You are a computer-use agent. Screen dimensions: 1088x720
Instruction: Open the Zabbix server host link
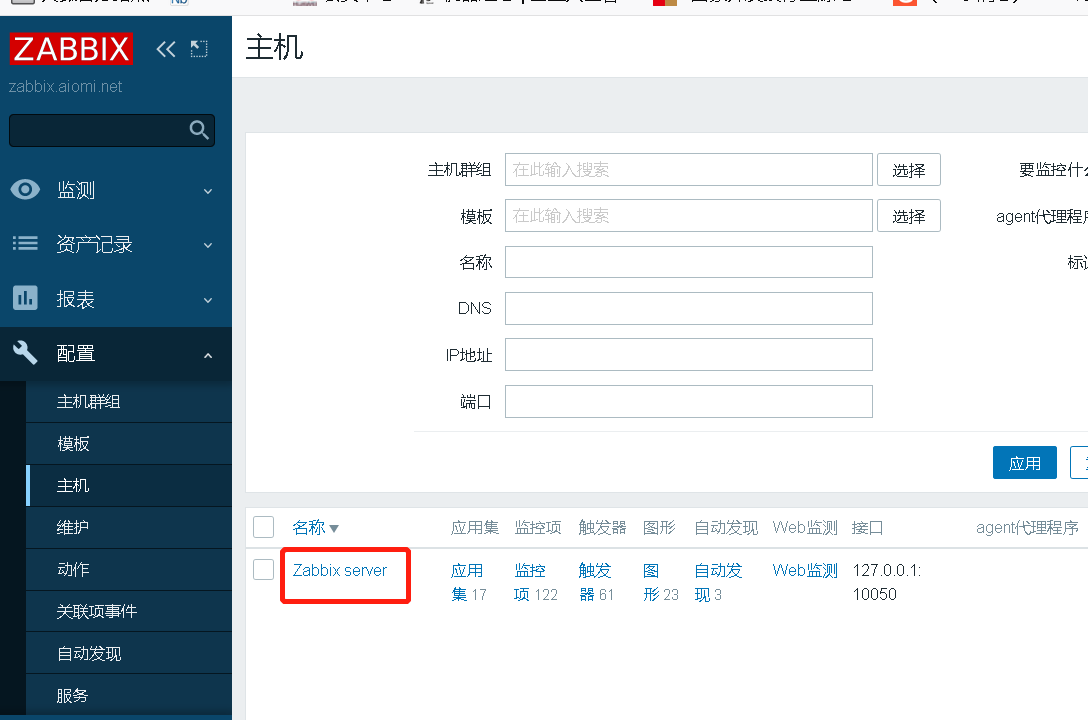click(340, 570)
